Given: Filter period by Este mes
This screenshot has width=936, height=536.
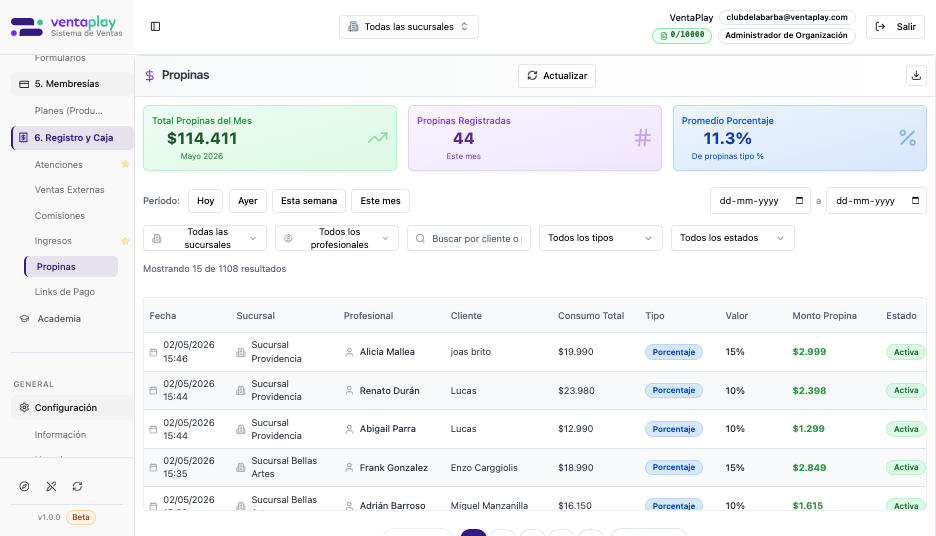Looking at the screenshot, I should [380, 201].
